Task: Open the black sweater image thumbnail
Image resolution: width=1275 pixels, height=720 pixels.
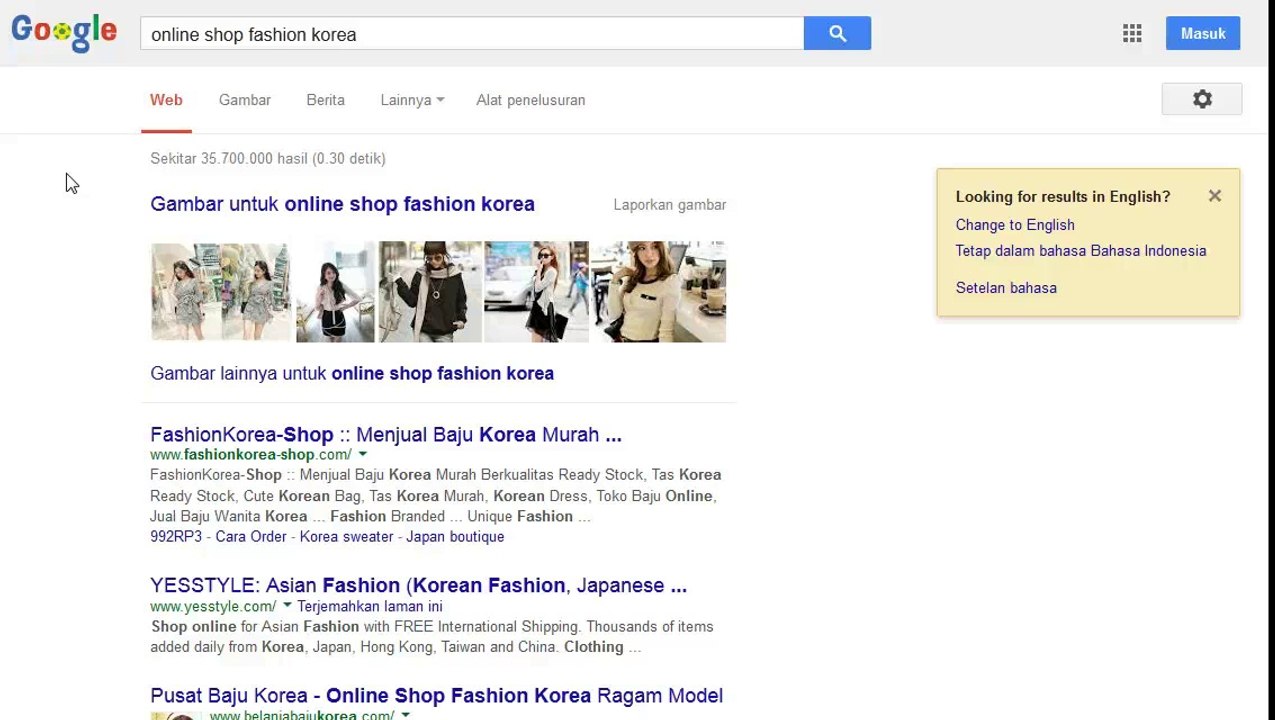Action: click(x=429, y=292)
